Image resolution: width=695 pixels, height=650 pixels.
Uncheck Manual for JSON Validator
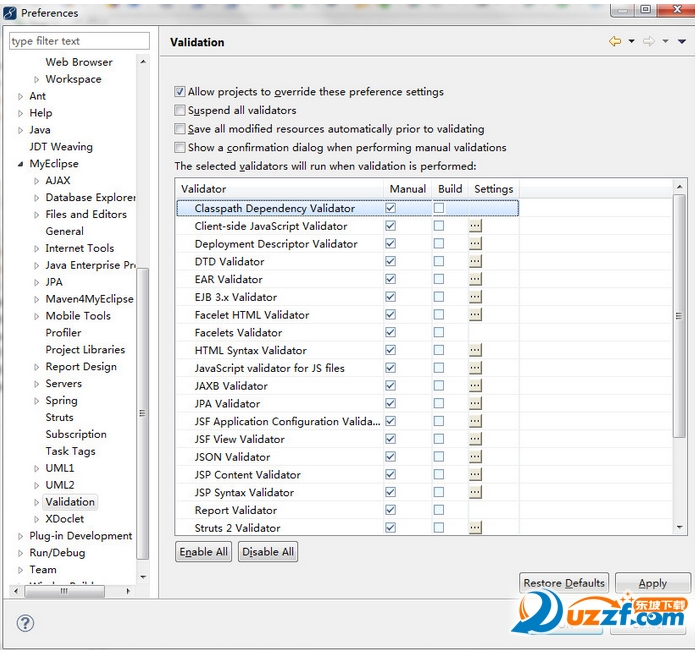[390, 456]
